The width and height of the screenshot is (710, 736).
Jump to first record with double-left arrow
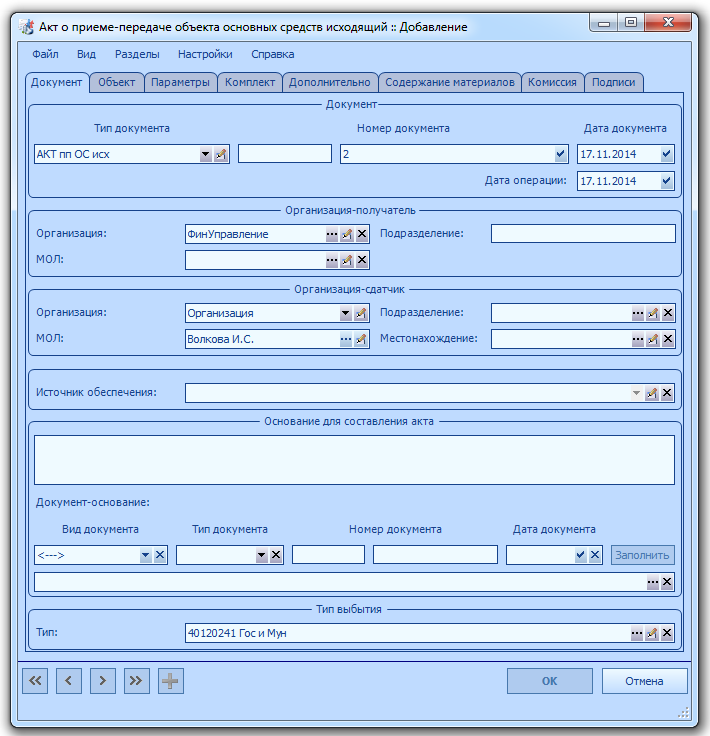[35, 681]
